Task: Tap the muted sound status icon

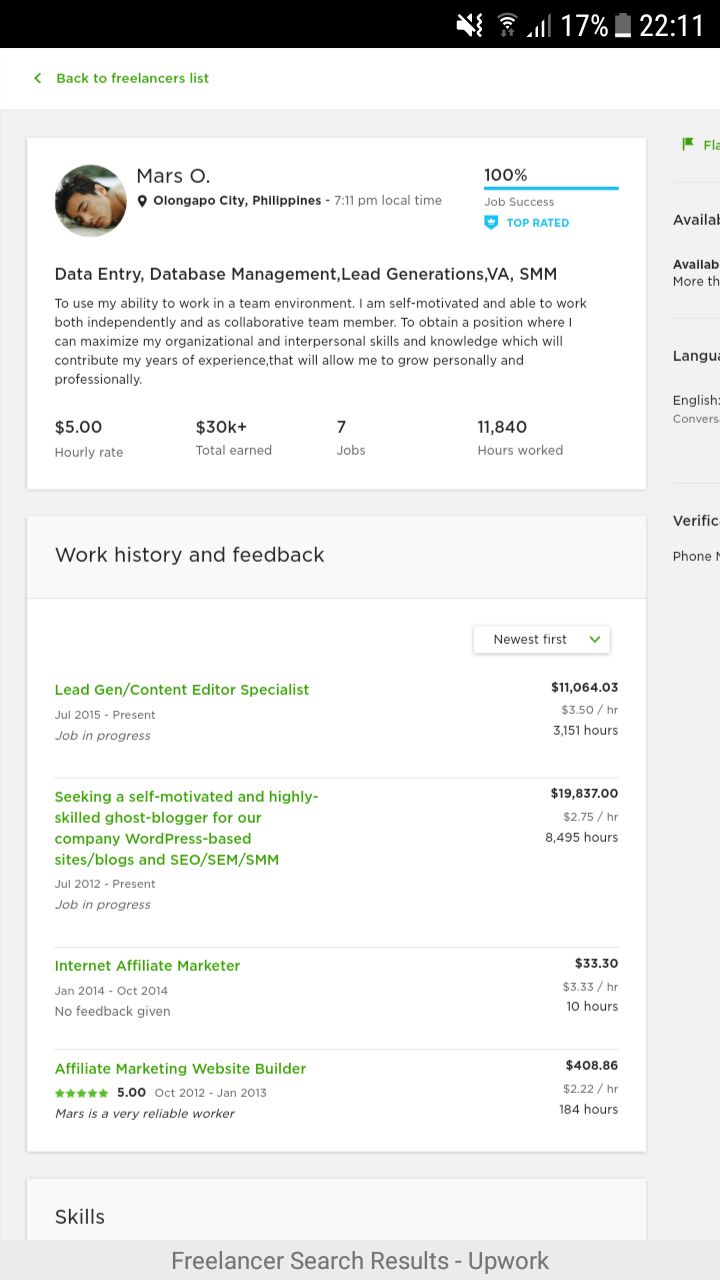Action: tap(470, 25)
